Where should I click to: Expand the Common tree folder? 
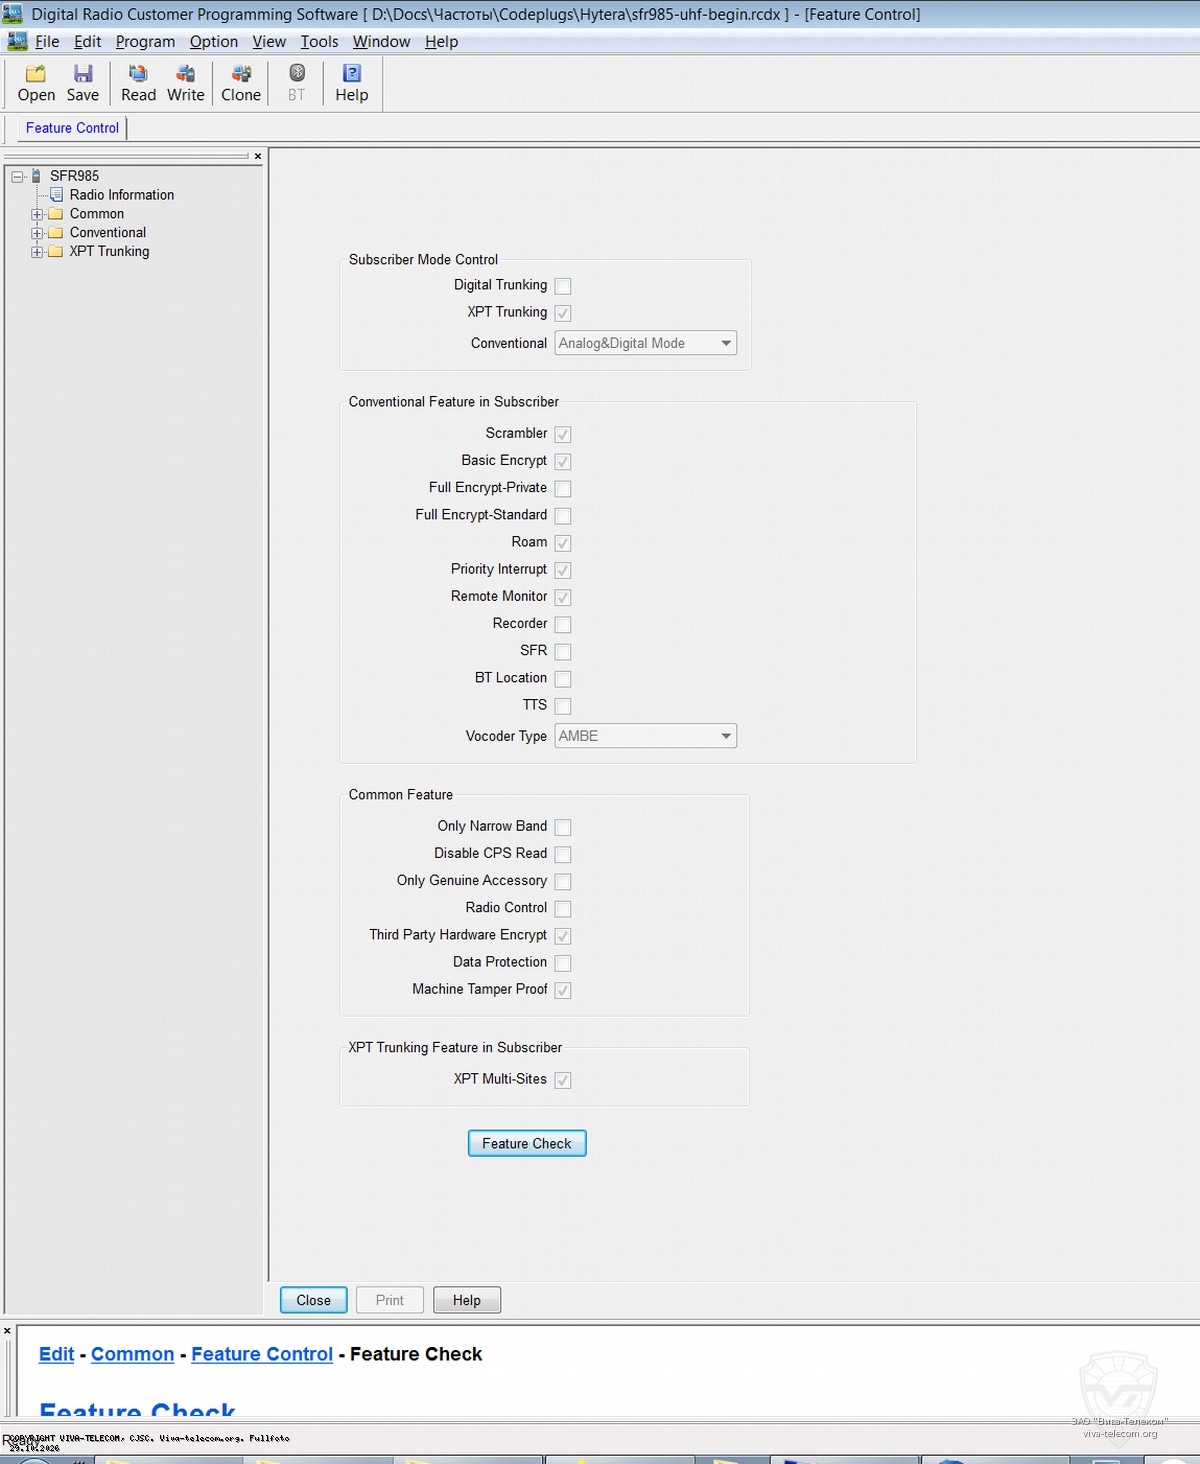click(37, 214)
